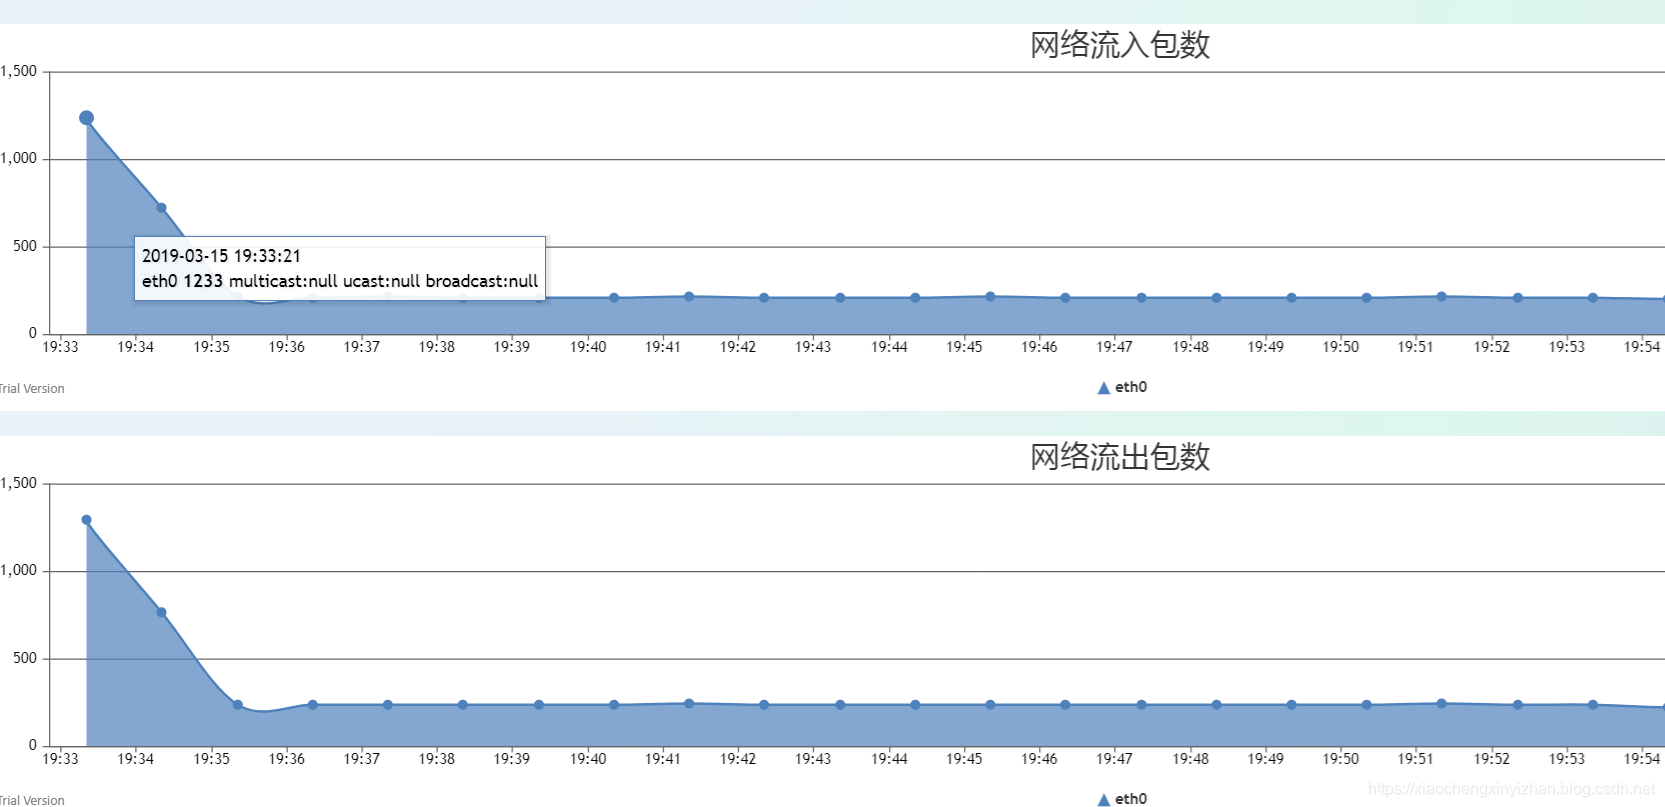Click the 19:45 x-axis label on 网络流入包数 chart

pyautogui.click(x=964, y=347)
